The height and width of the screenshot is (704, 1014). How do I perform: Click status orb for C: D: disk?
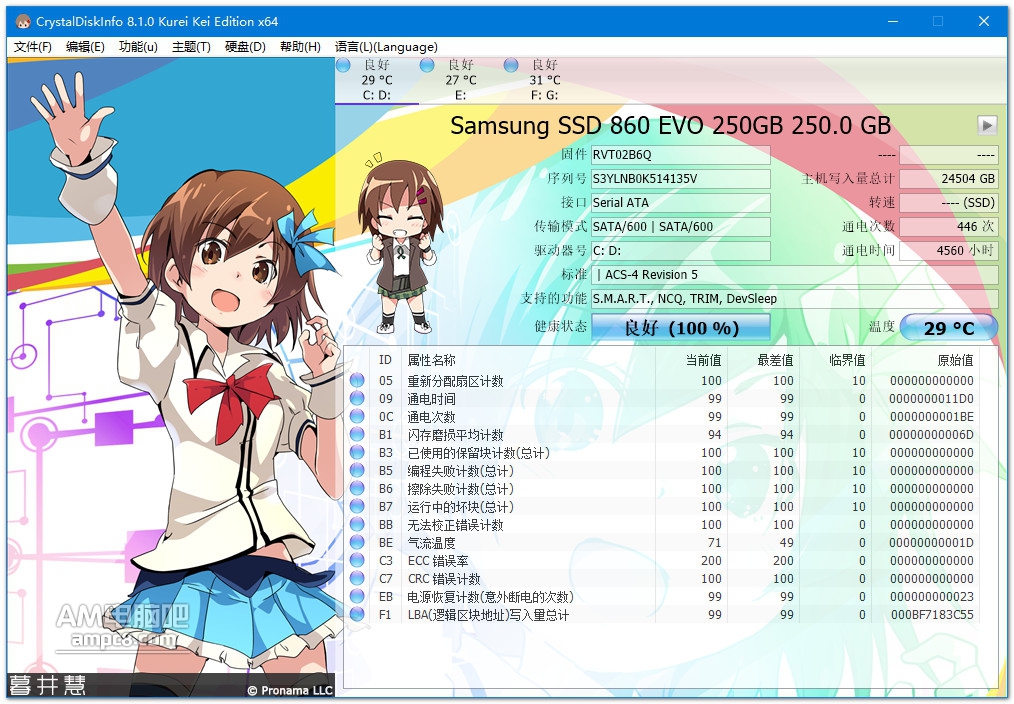pos(343,65)
